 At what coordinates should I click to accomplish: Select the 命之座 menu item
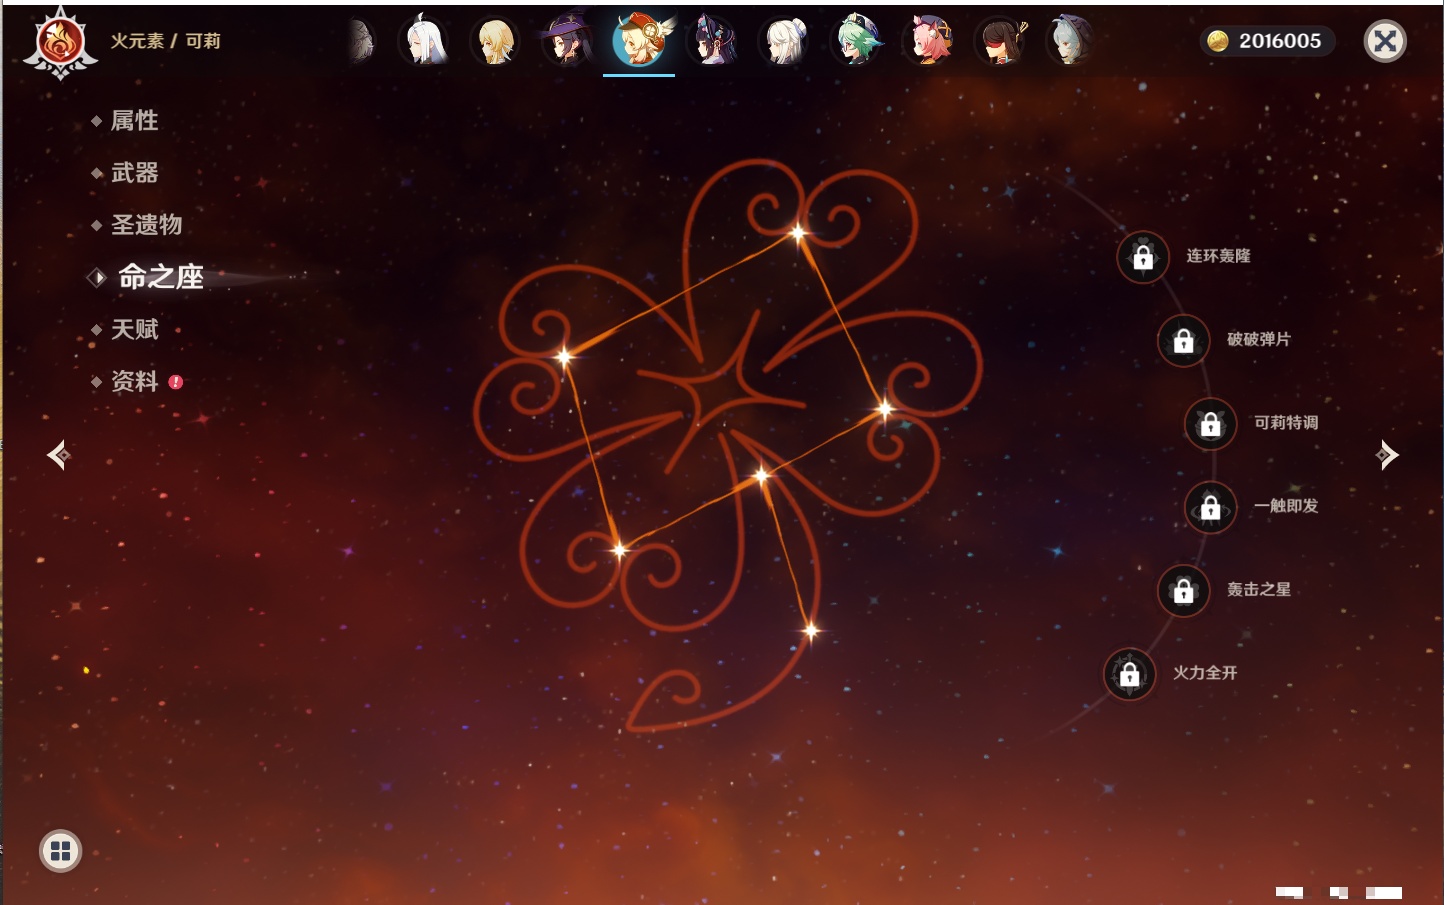click(x=161, y=277)
